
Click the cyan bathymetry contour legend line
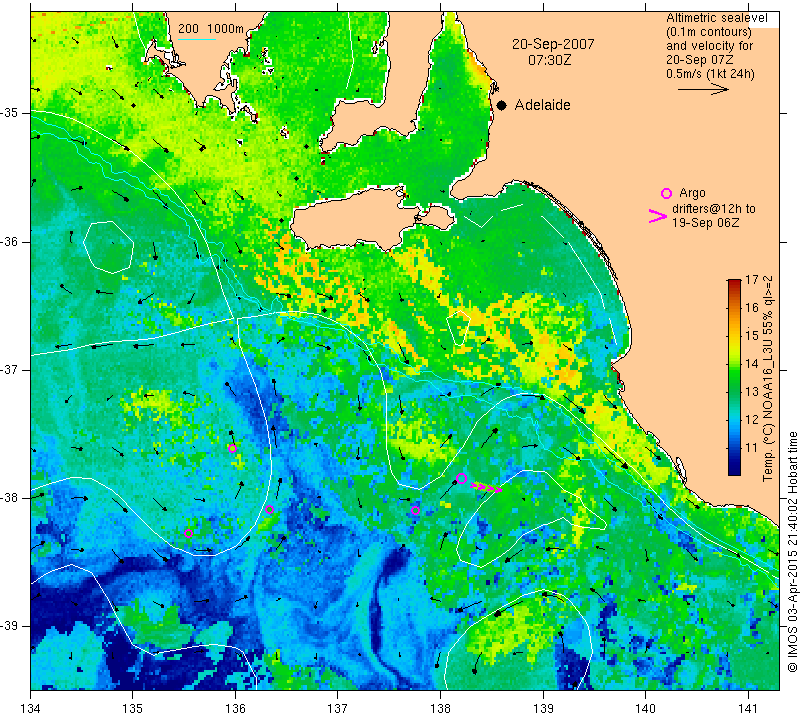click(x=196, y=39)
